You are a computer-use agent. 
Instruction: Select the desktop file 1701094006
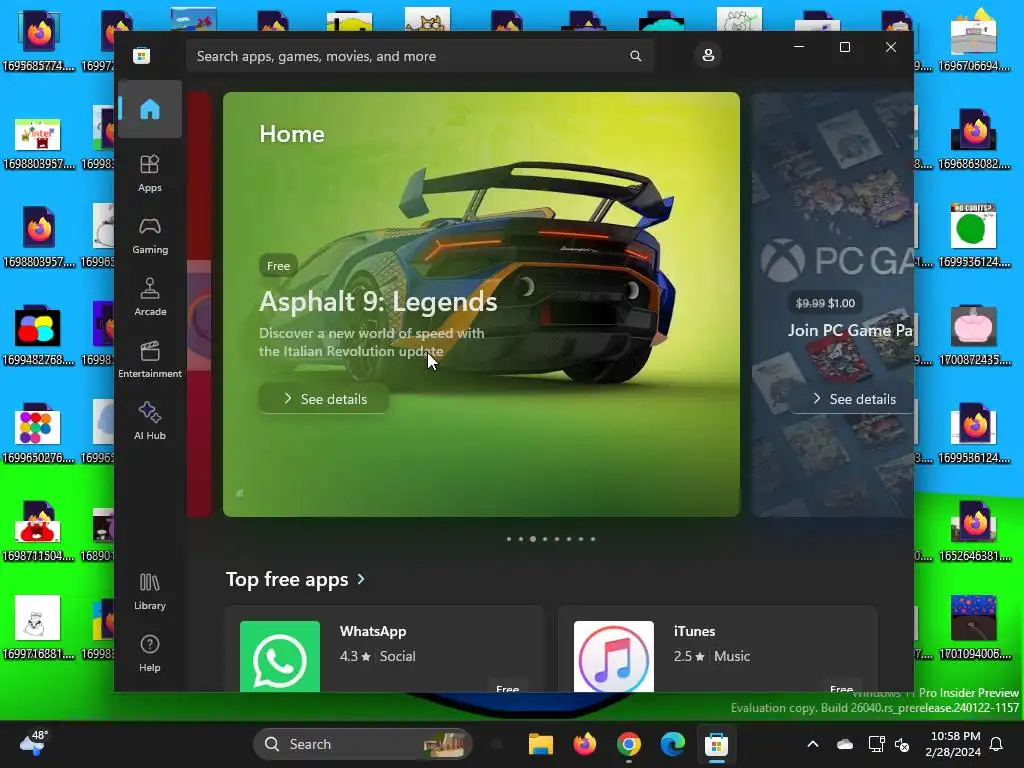pos(974,627)
